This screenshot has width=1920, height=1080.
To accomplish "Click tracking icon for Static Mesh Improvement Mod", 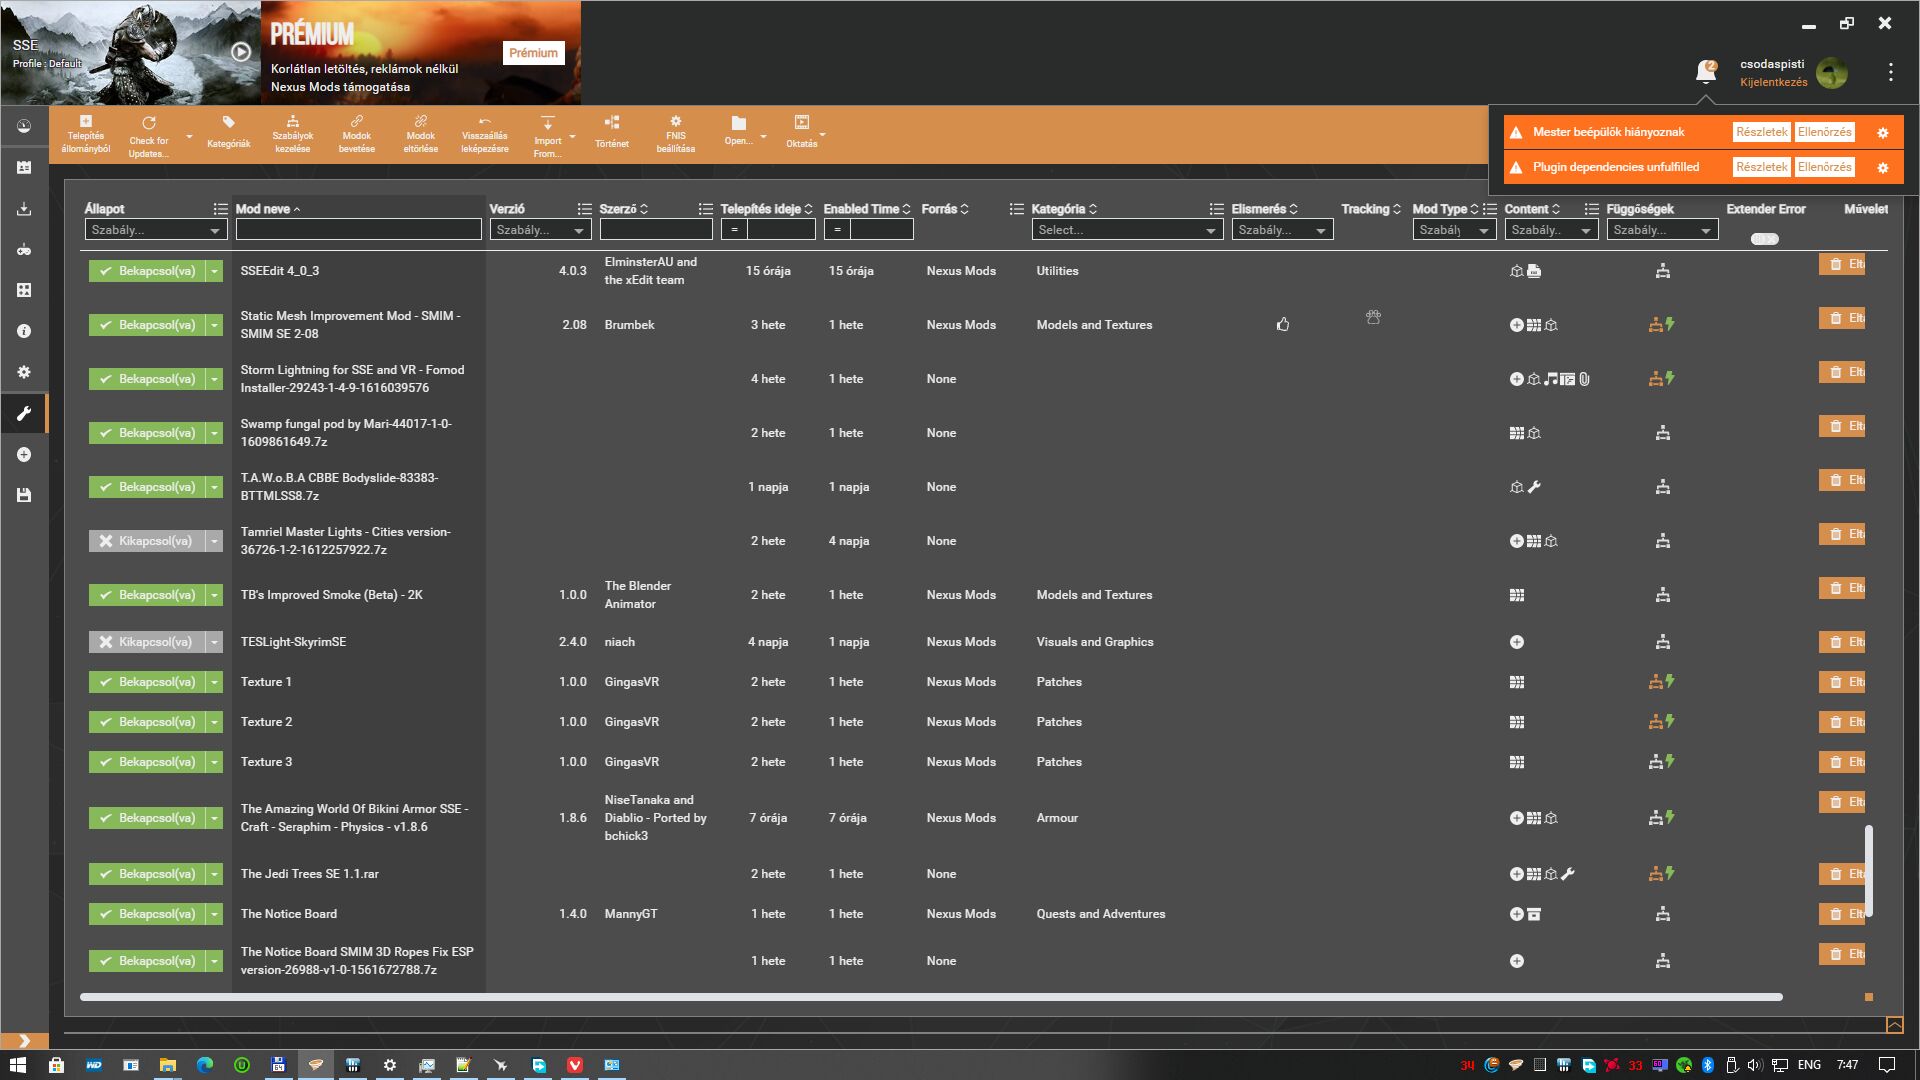I will [1373, 317].
